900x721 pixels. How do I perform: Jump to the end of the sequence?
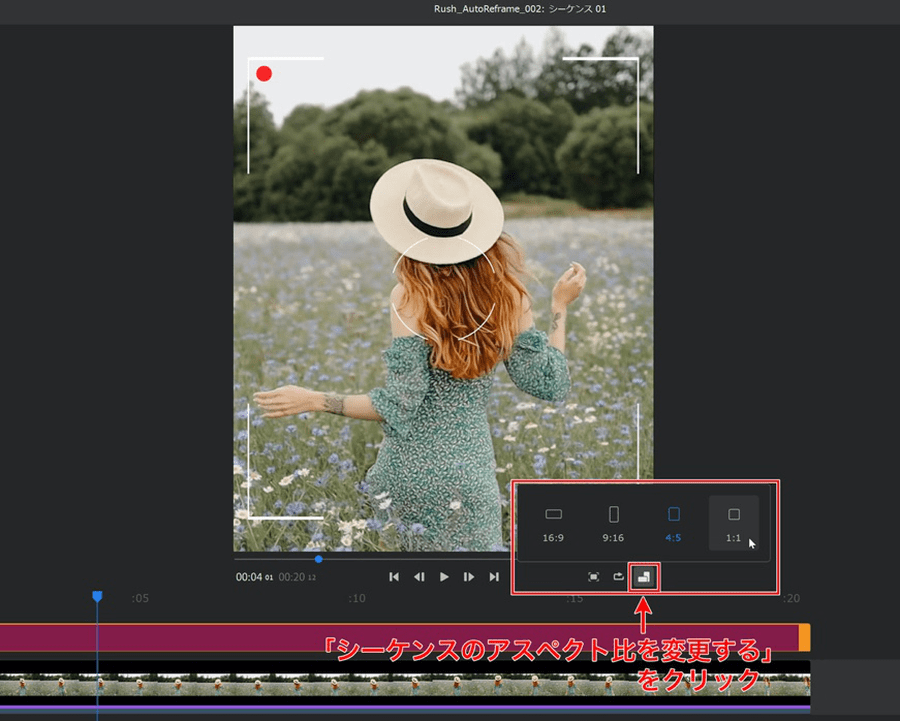[x=494, y=577]
